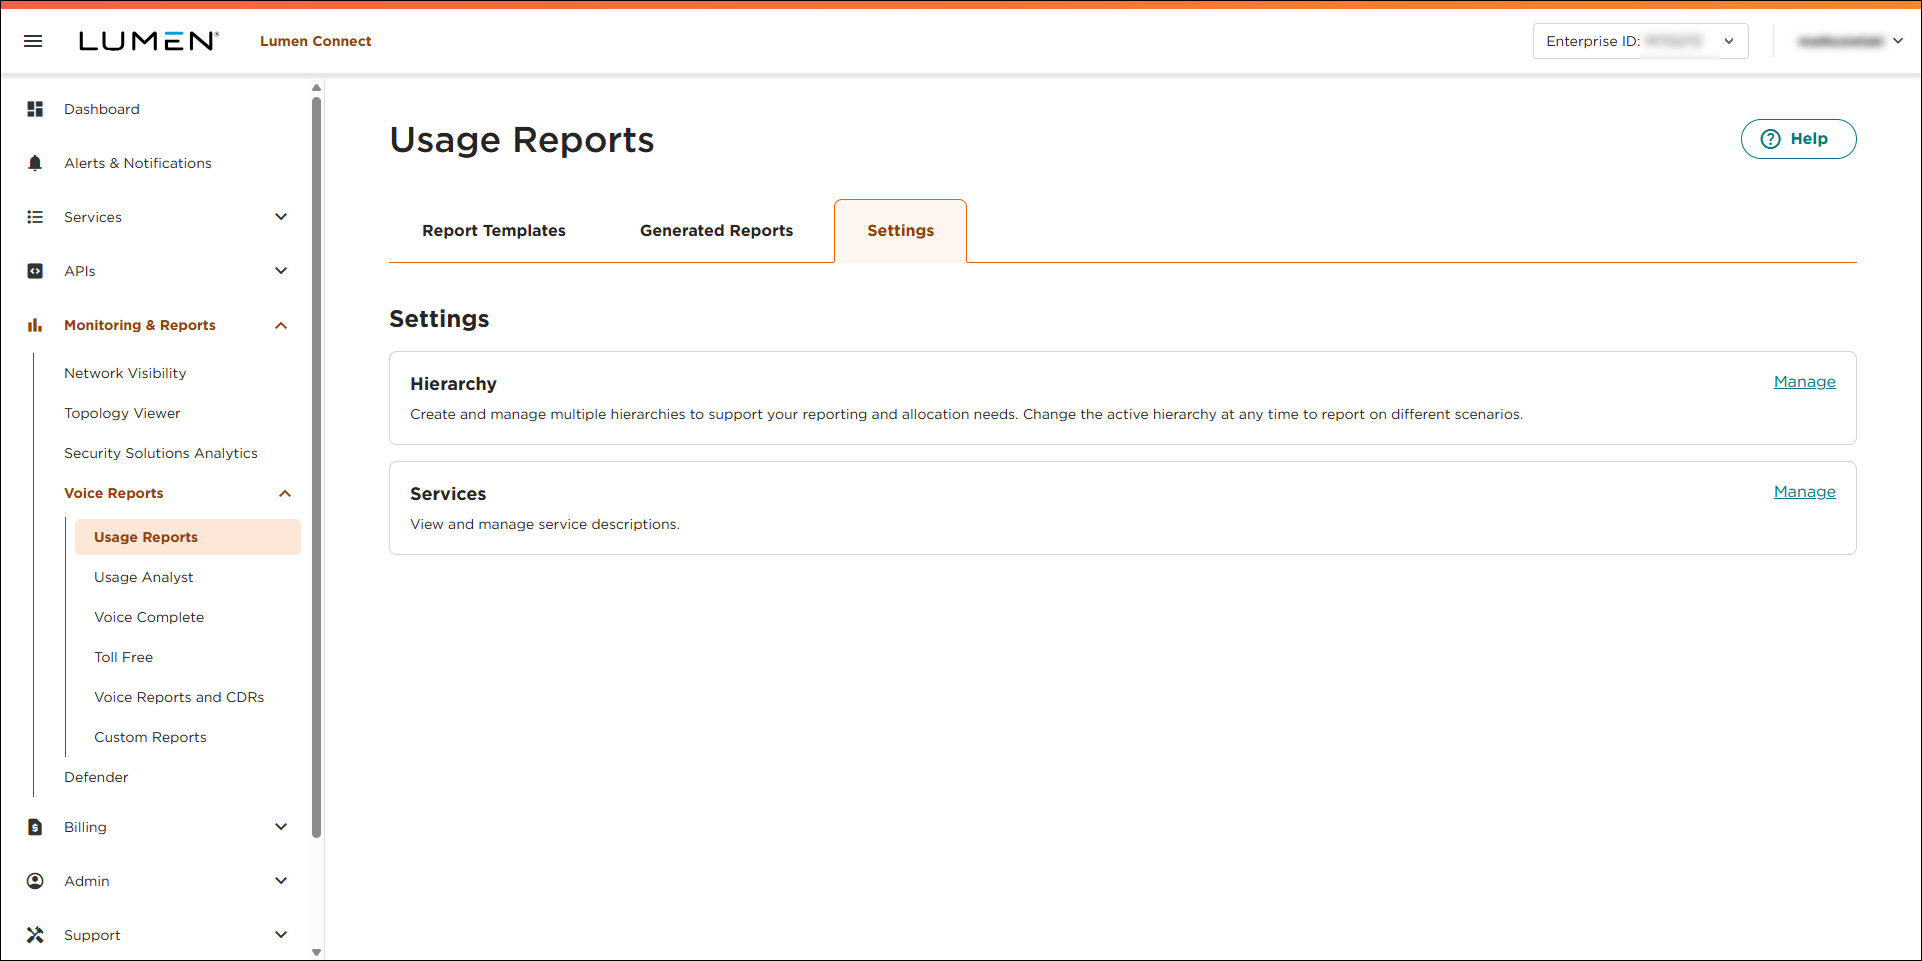Viewport: 1922px width, 961px height.
Task: Click the sidebar scroll up arrow
Action: click(x=317, y=88)
